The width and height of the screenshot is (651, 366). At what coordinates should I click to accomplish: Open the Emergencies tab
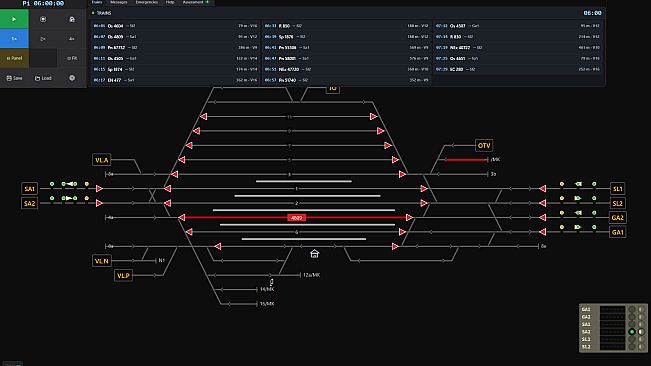[x=147, y=2]
